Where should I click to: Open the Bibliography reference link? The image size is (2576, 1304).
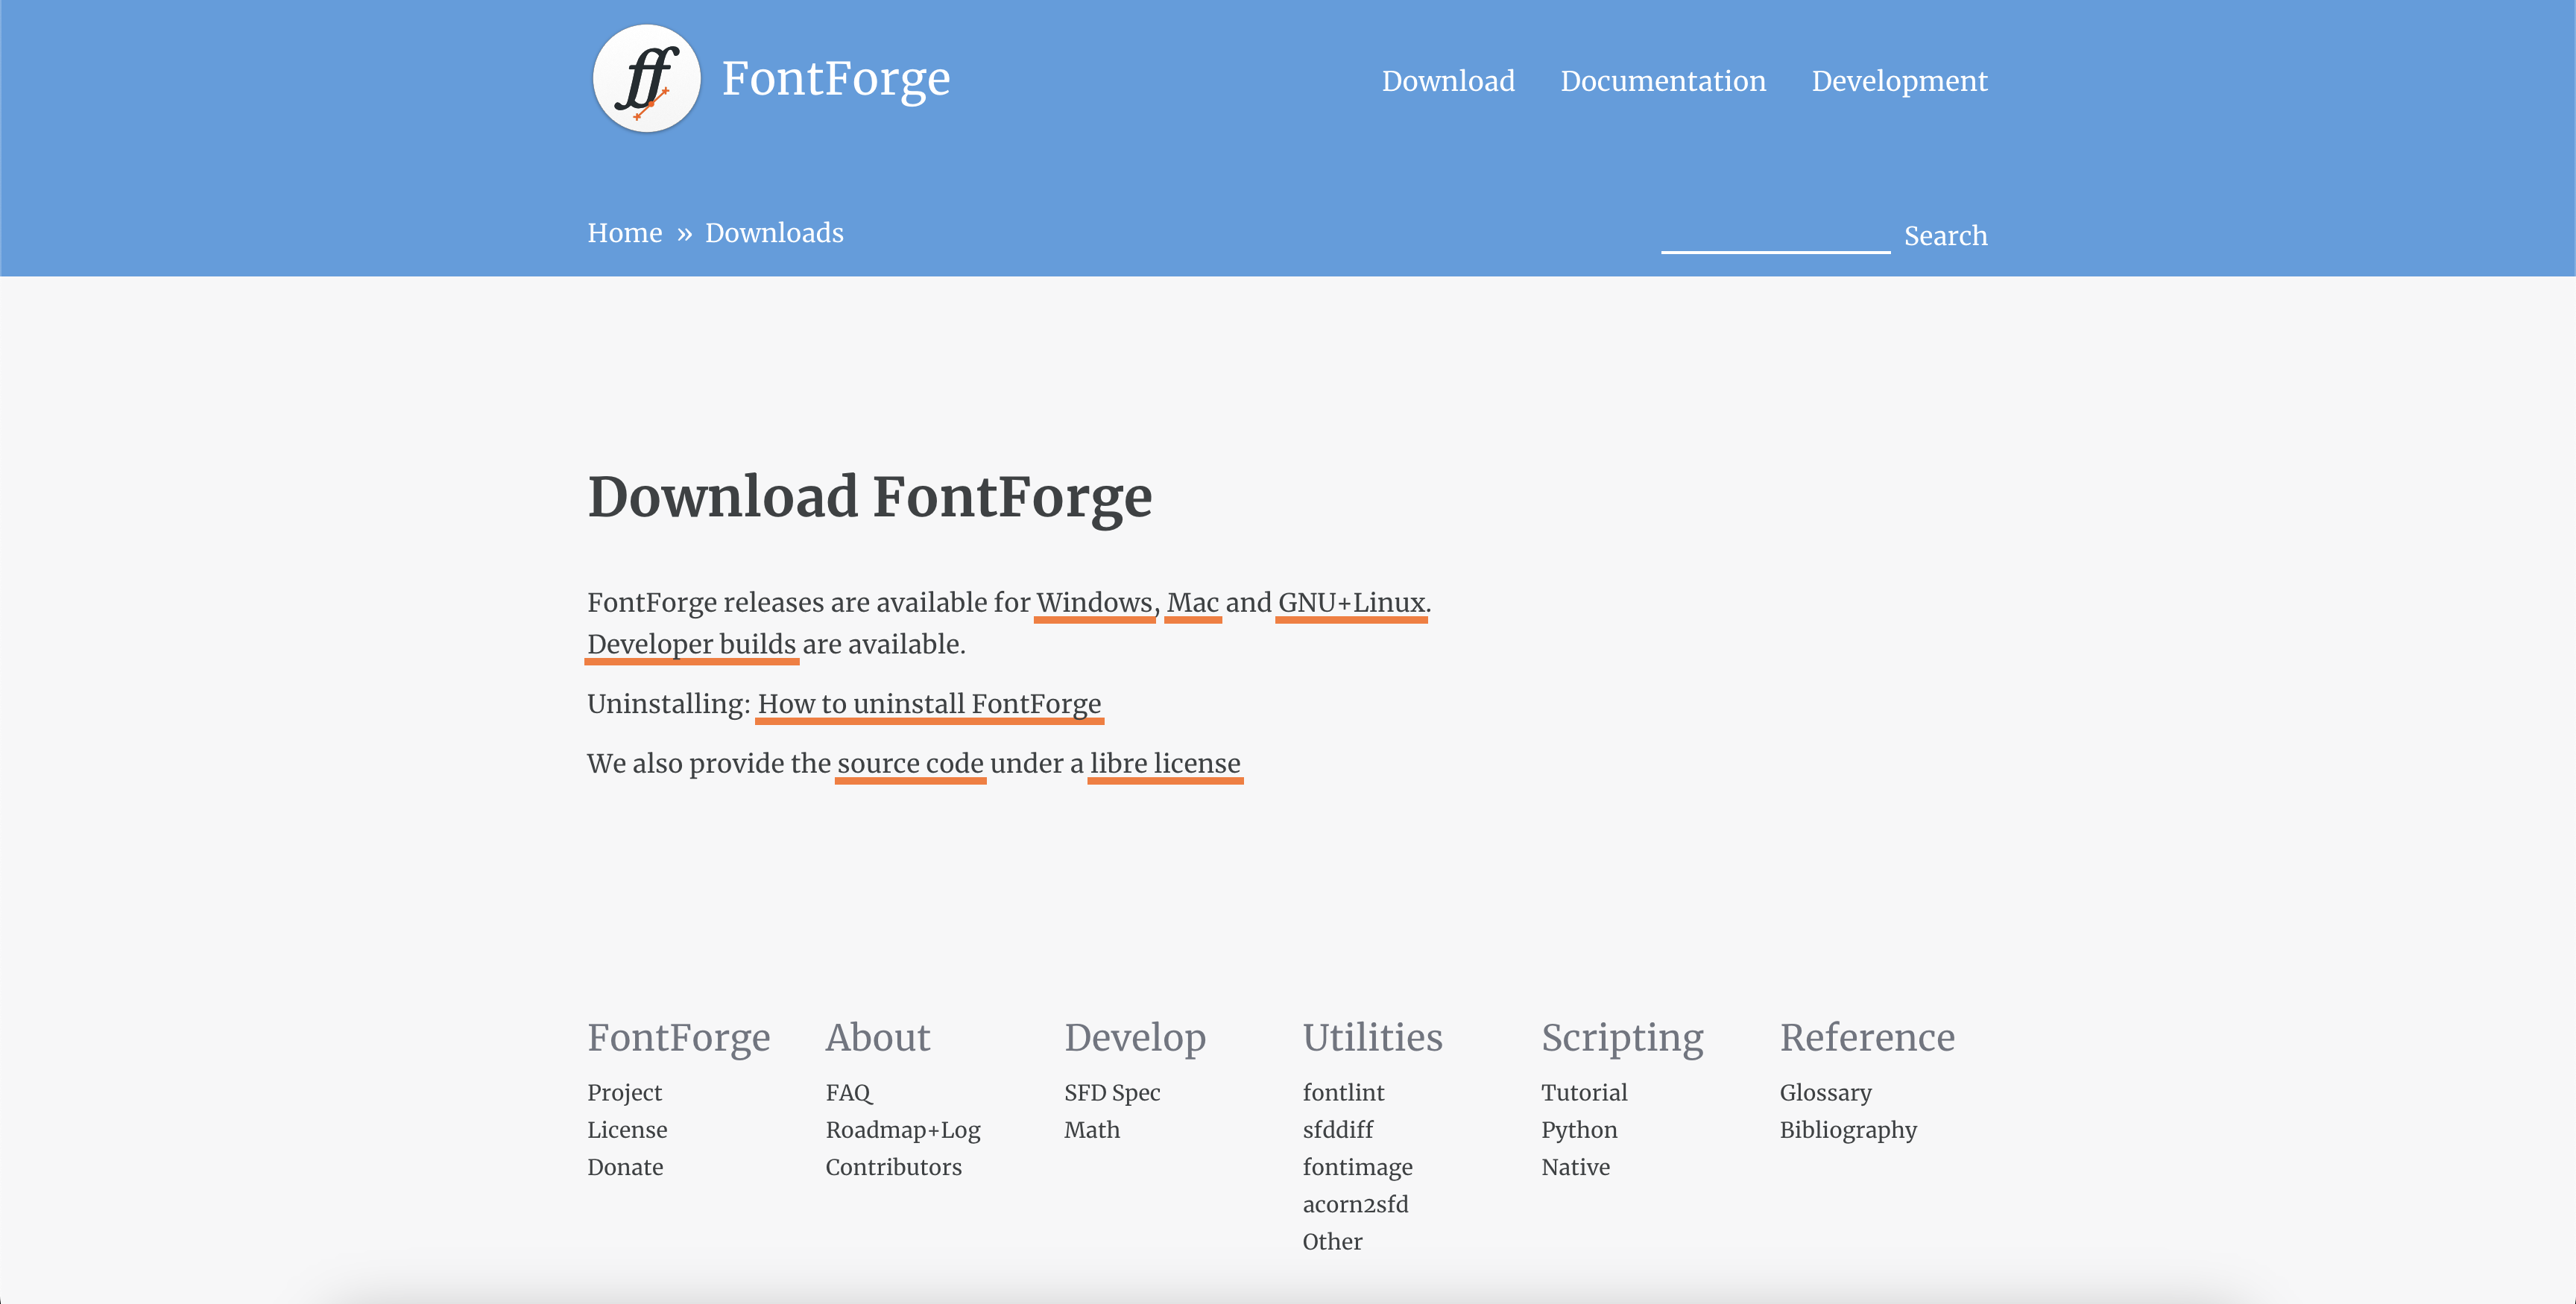(x=1848, y=1130)
